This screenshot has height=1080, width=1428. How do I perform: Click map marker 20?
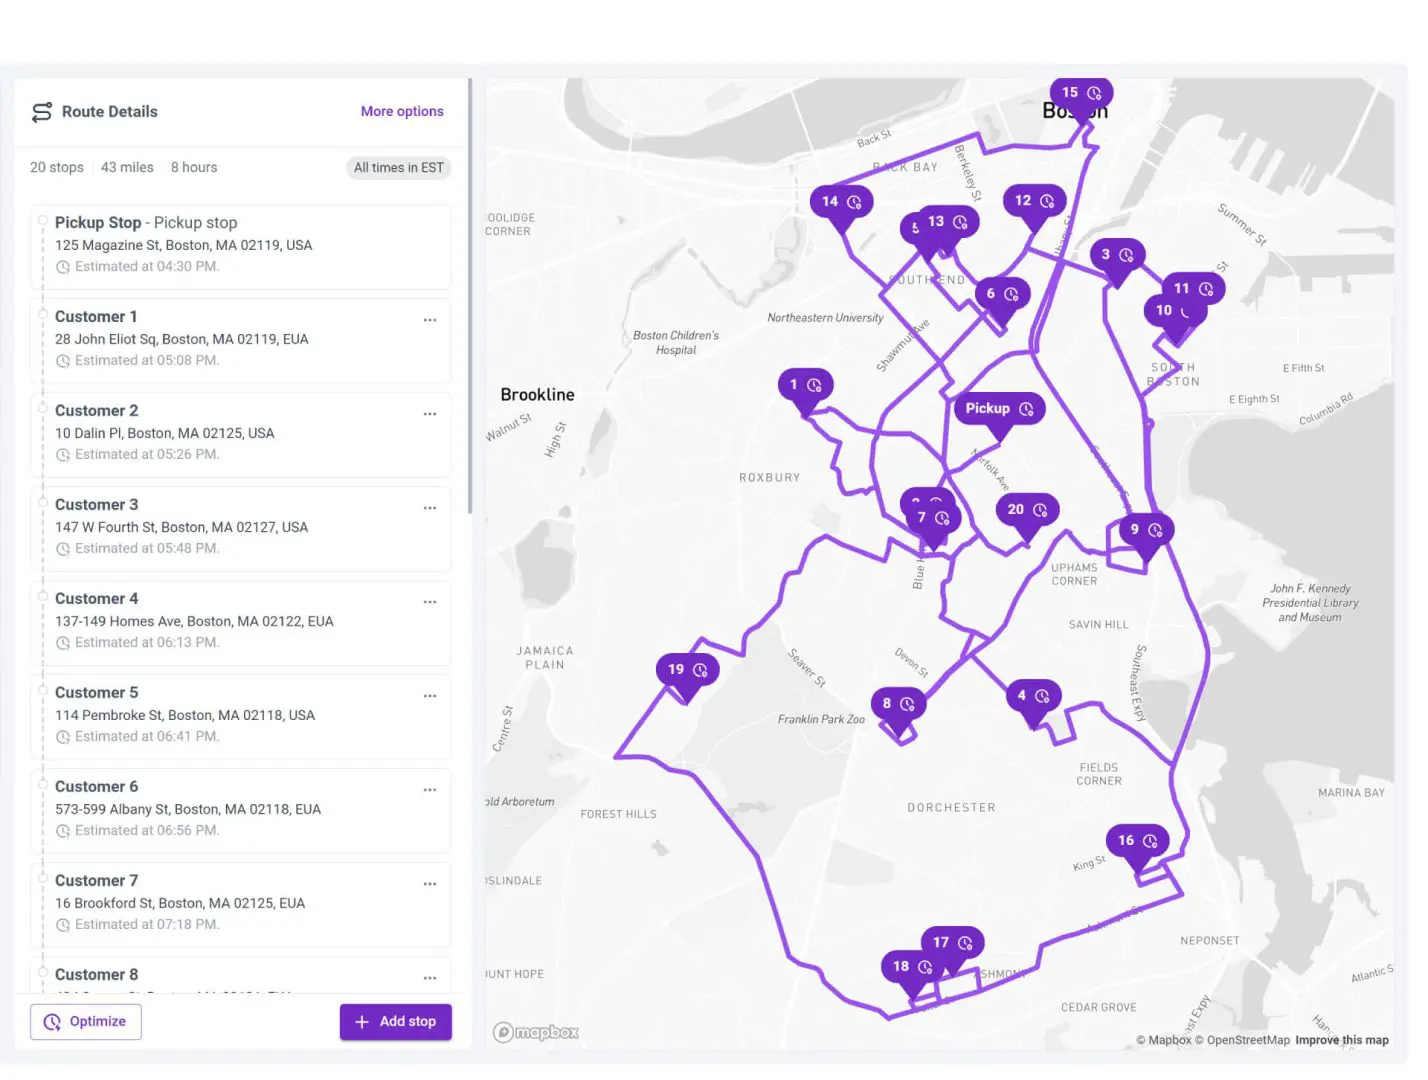pyautogui.click(x=1027, y=510)
